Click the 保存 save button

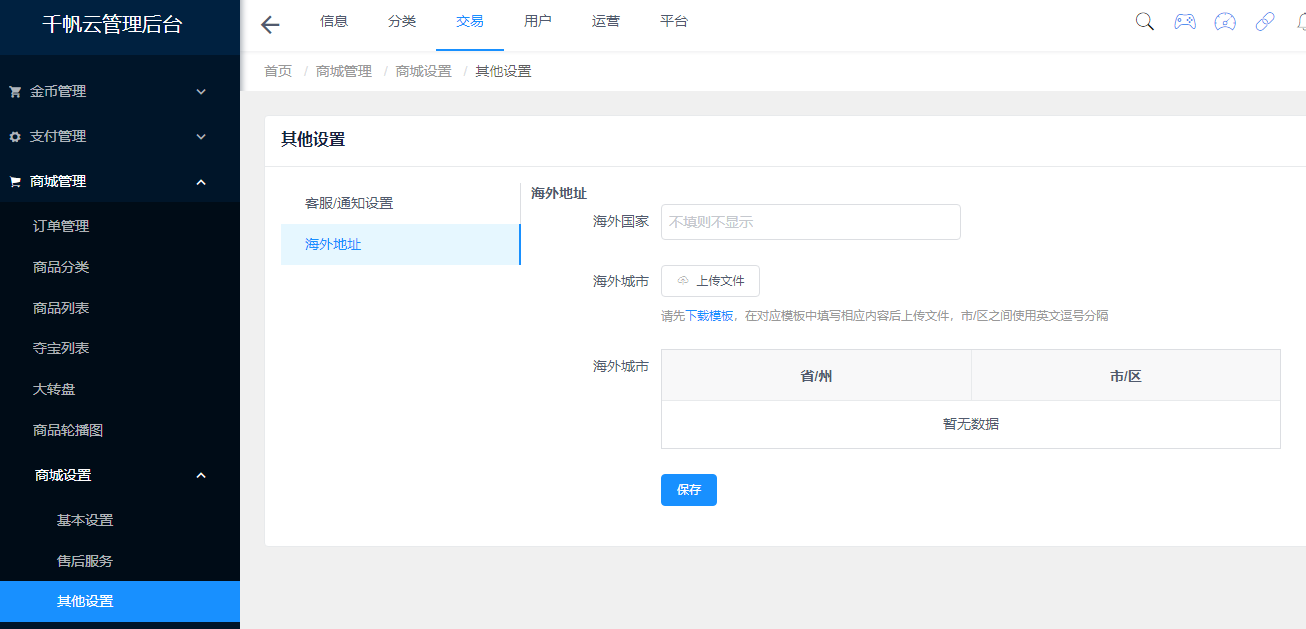(689, 490)
